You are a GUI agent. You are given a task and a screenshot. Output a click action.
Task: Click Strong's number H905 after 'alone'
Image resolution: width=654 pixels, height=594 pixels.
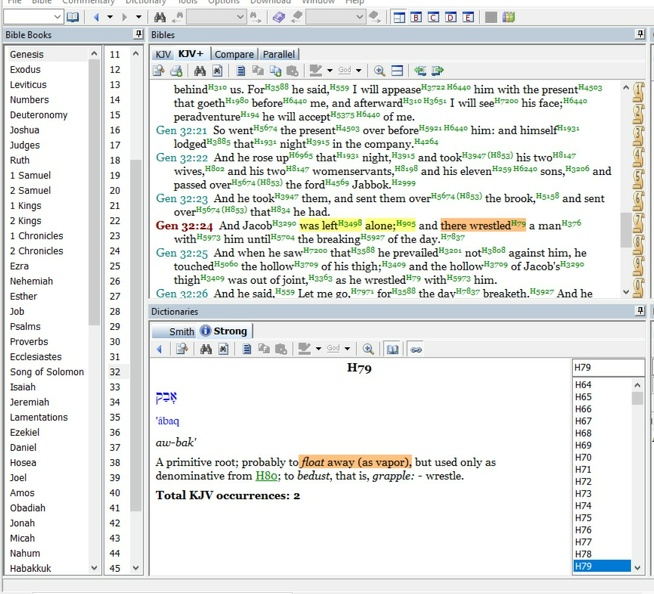[x=406, y=223]
